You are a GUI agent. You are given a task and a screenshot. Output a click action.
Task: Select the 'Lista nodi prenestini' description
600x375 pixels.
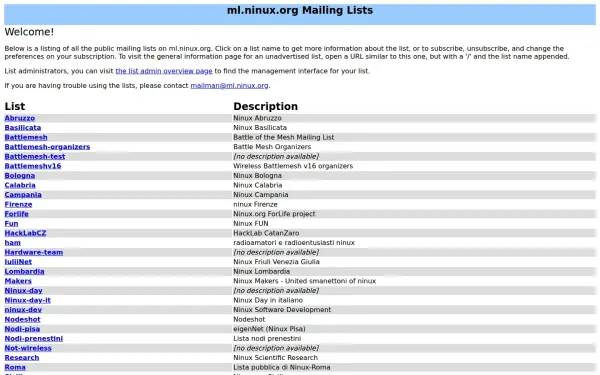267,338
